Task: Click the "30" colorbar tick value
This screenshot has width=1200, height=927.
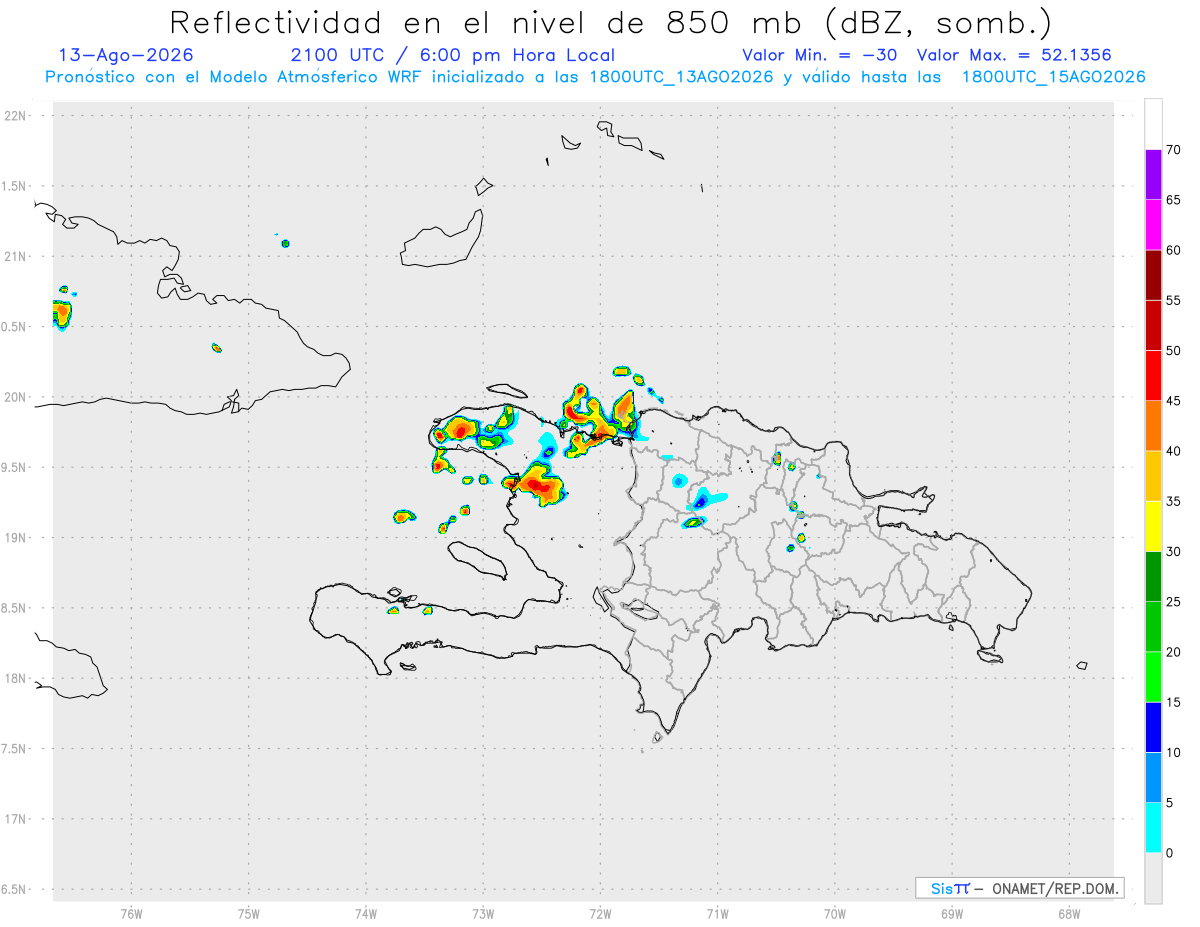Action: pos(1173,551)
